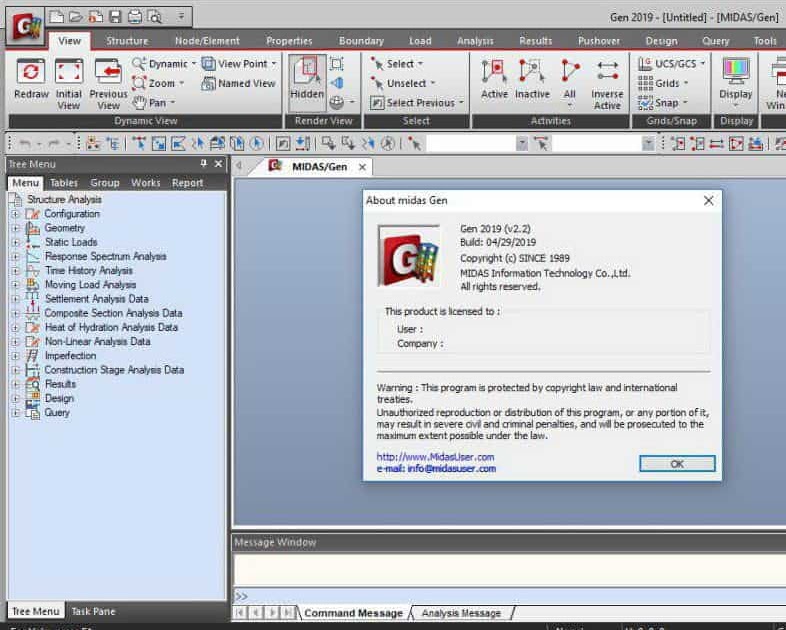Select Settlement Analysis Data tree item

coord(97,299)
